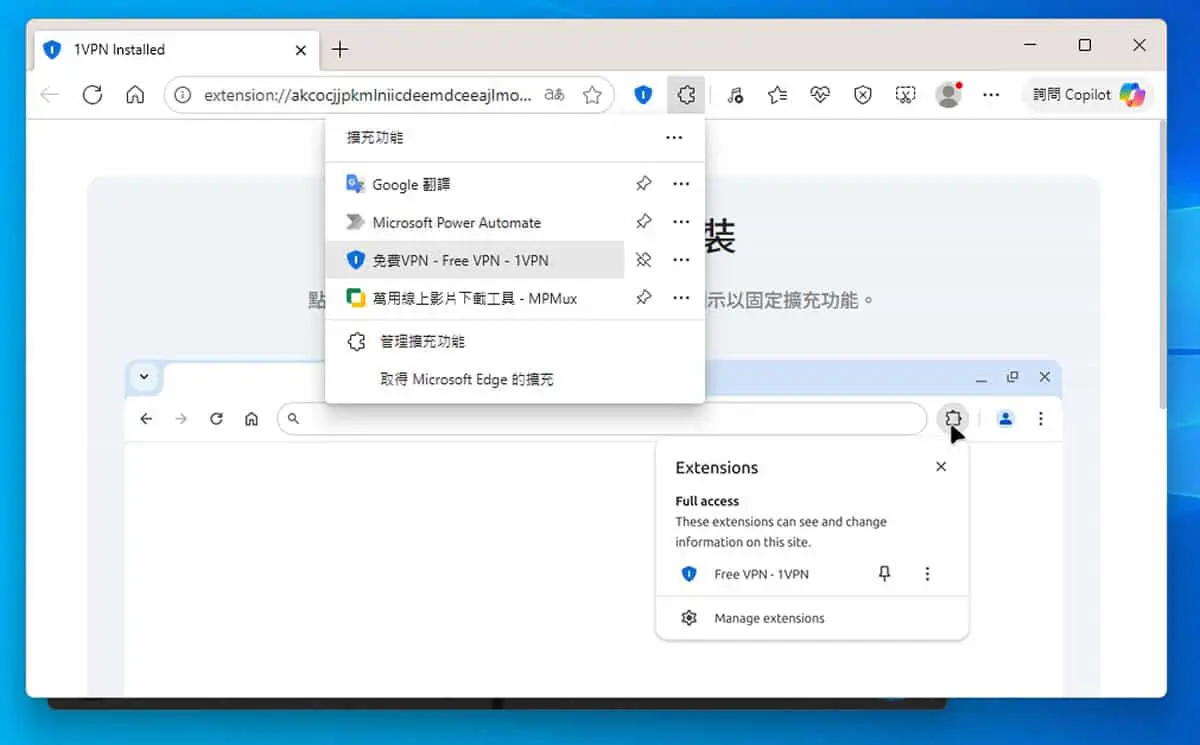Click the illustration browser reload icon
This screenshot has height=745, width=1200.
[x=216, y=419]
